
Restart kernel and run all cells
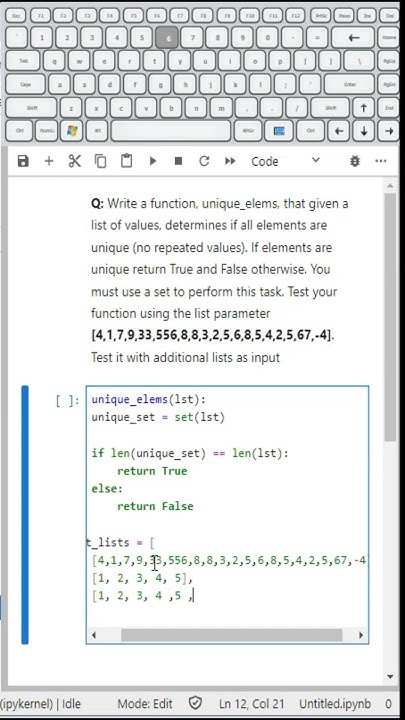[x=230, y=161]
